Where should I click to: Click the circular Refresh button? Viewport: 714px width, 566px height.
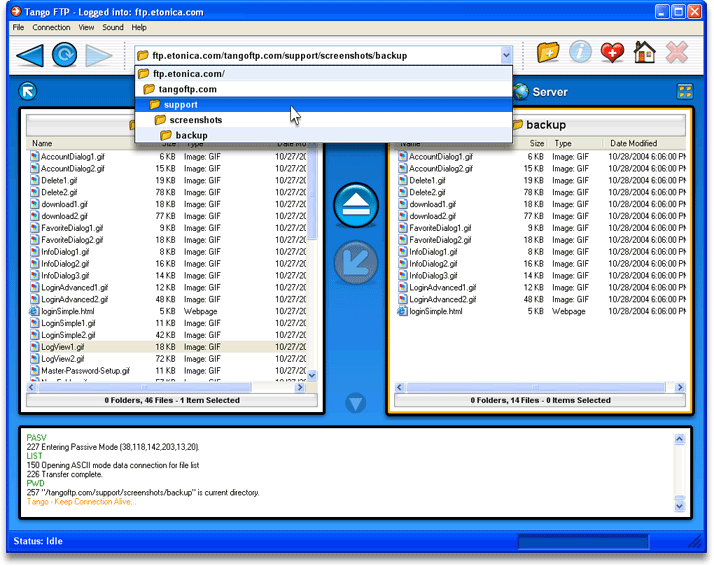[65, 55]
